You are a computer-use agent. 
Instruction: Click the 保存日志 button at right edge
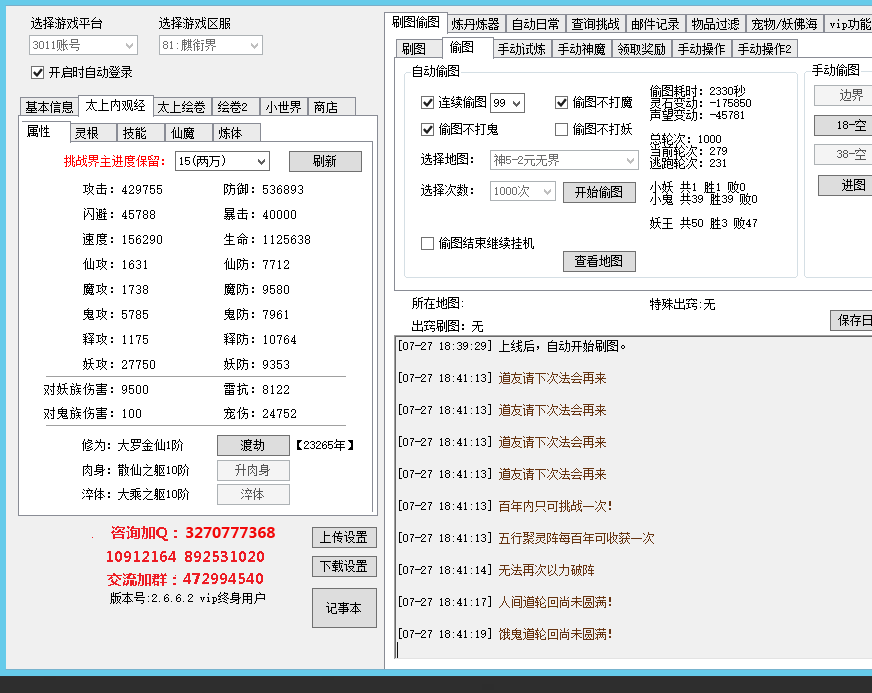(851, 320)
